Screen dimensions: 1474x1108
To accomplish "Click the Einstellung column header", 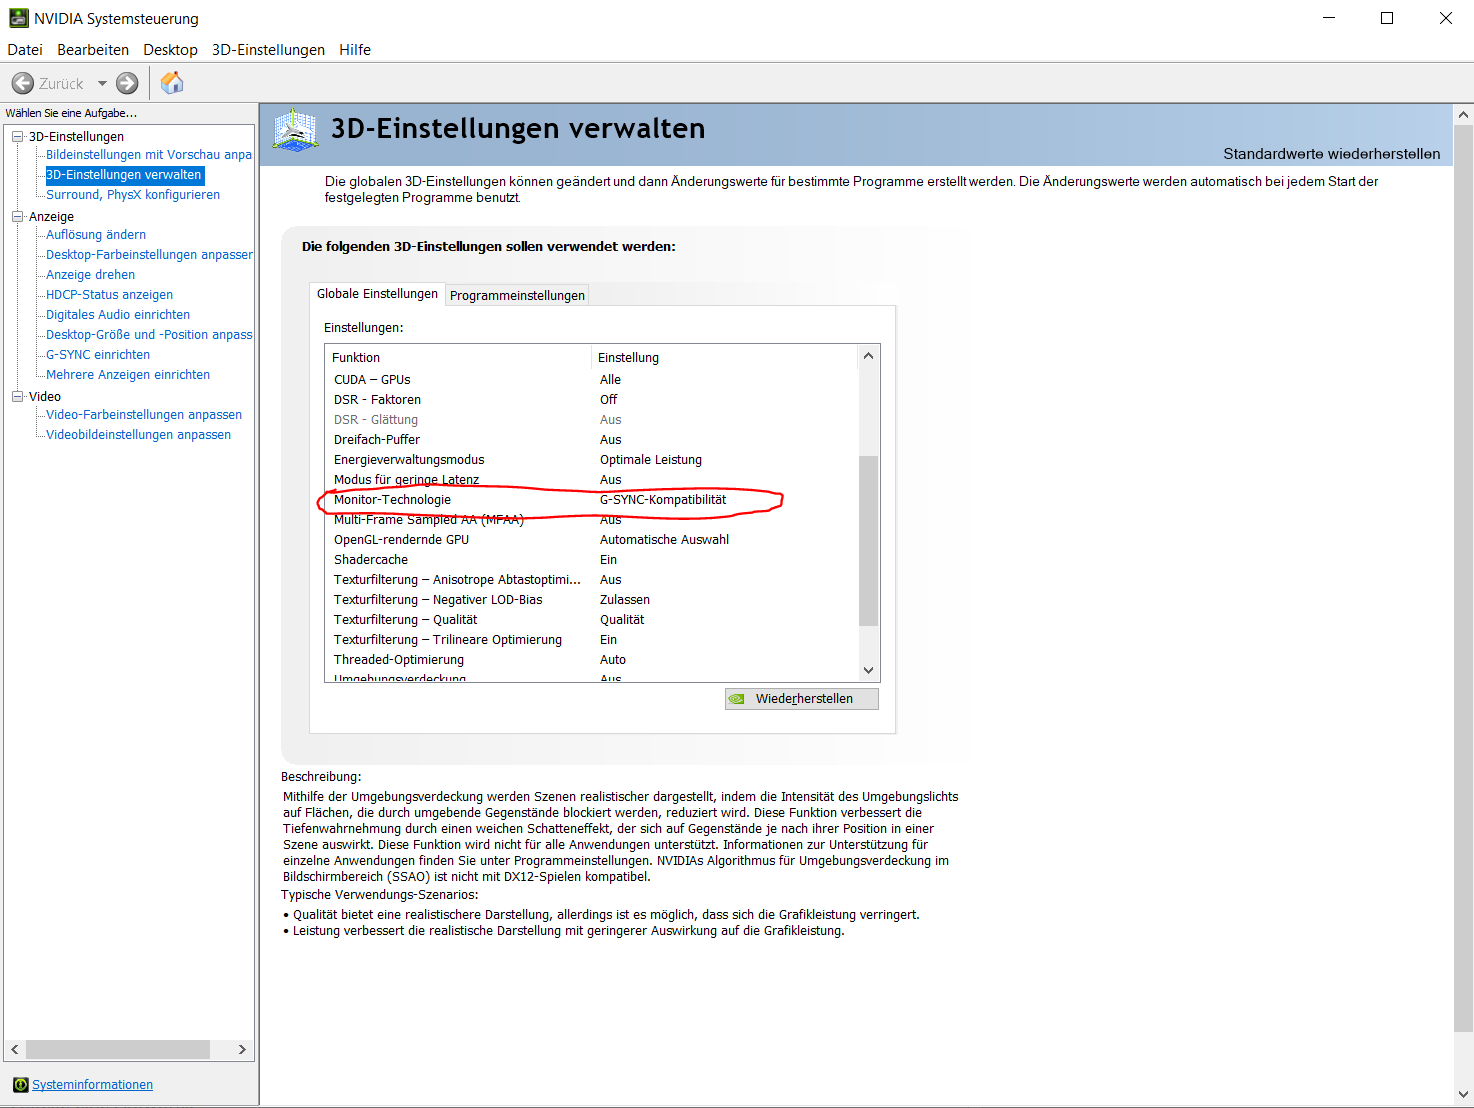I will point(725,357).
